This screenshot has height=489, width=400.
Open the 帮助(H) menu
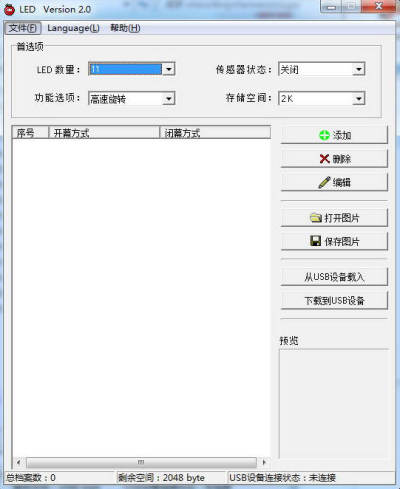[125, 28]
